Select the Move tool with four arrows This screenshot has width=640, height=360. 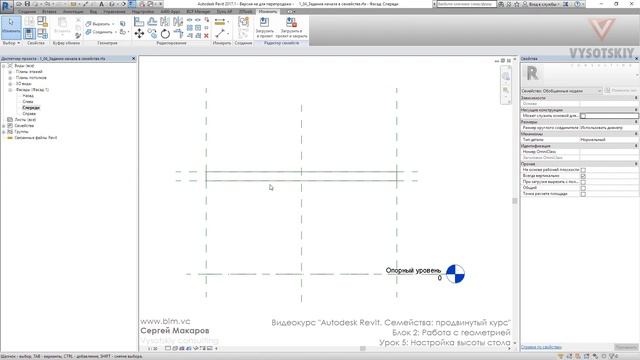tap(139, 33)
